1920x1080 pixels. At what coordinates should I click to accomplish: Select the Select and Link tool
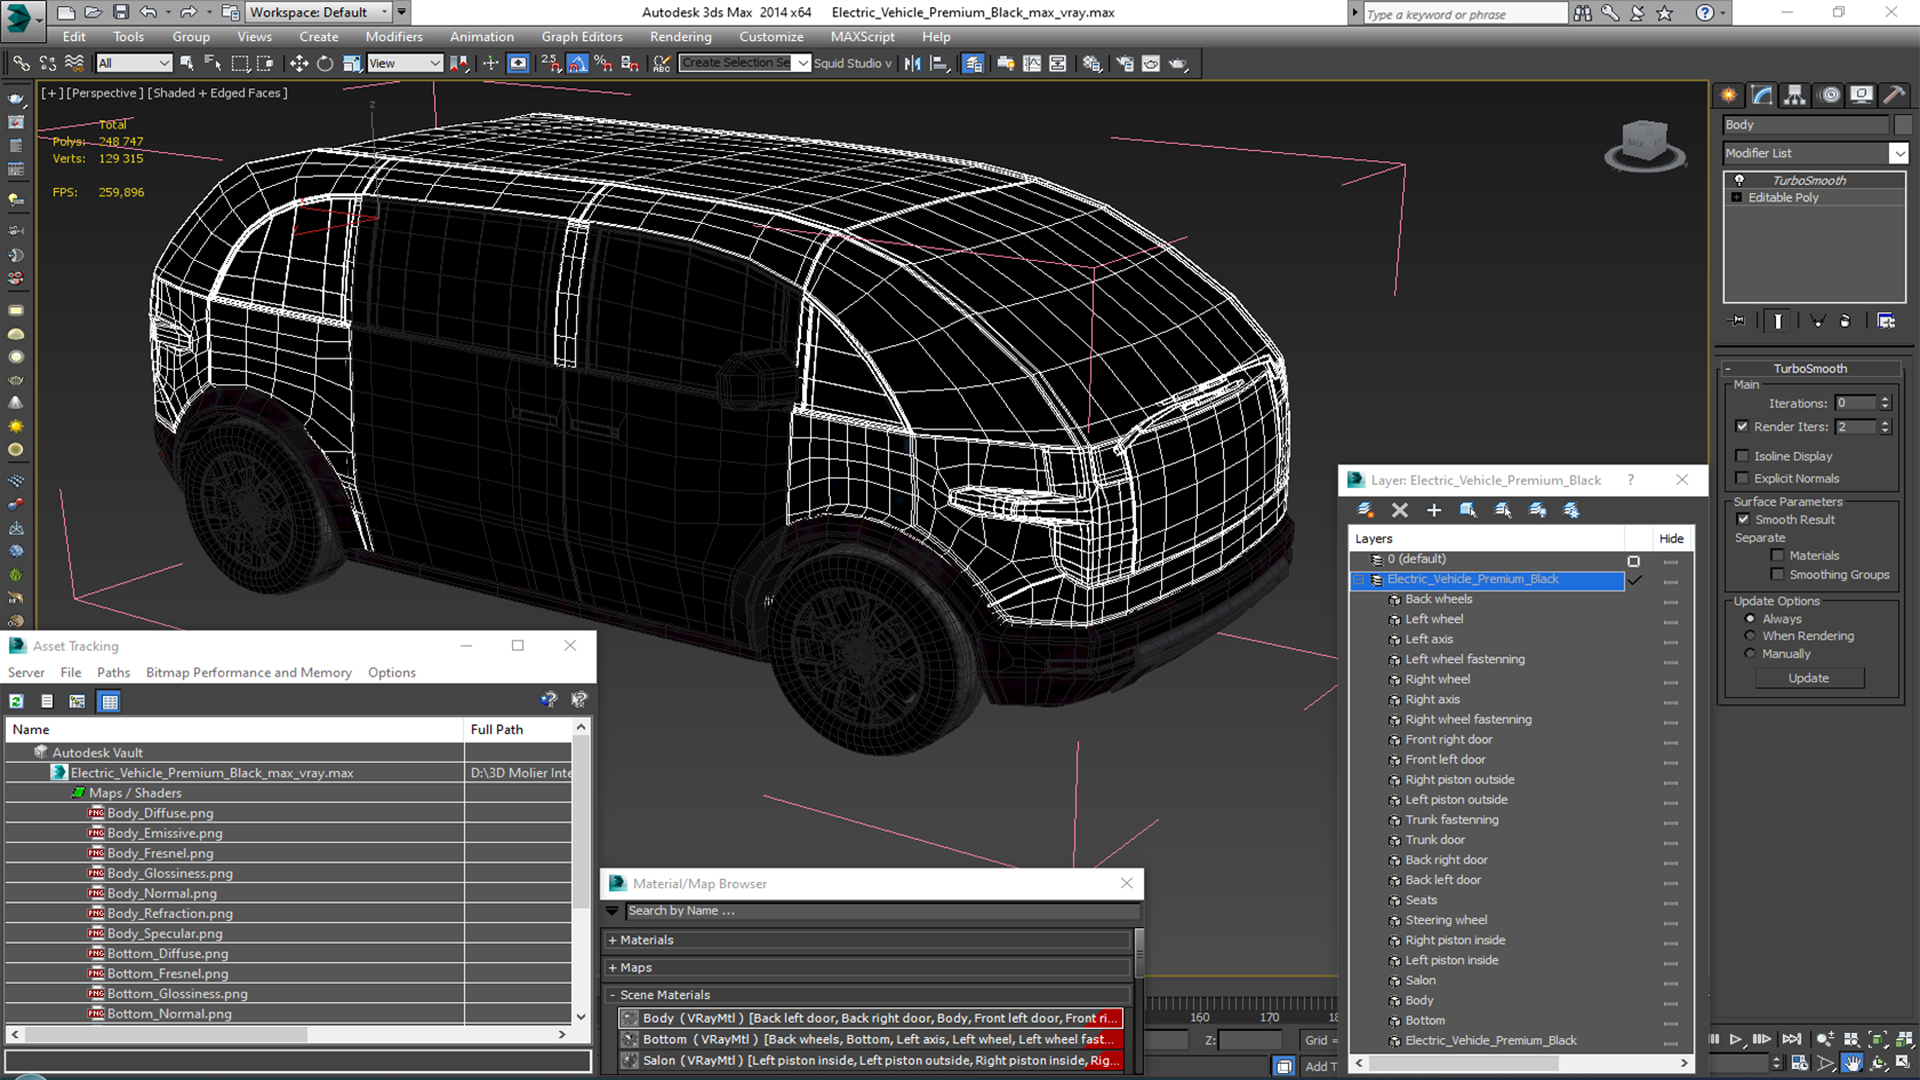[21, 63]
